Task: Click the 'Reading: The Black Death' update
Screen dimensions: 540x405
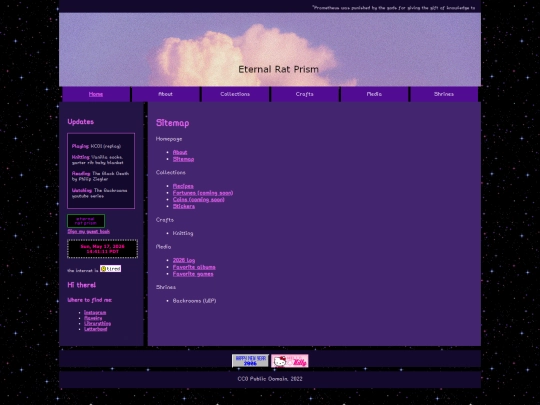Action: tap(100, 176)
